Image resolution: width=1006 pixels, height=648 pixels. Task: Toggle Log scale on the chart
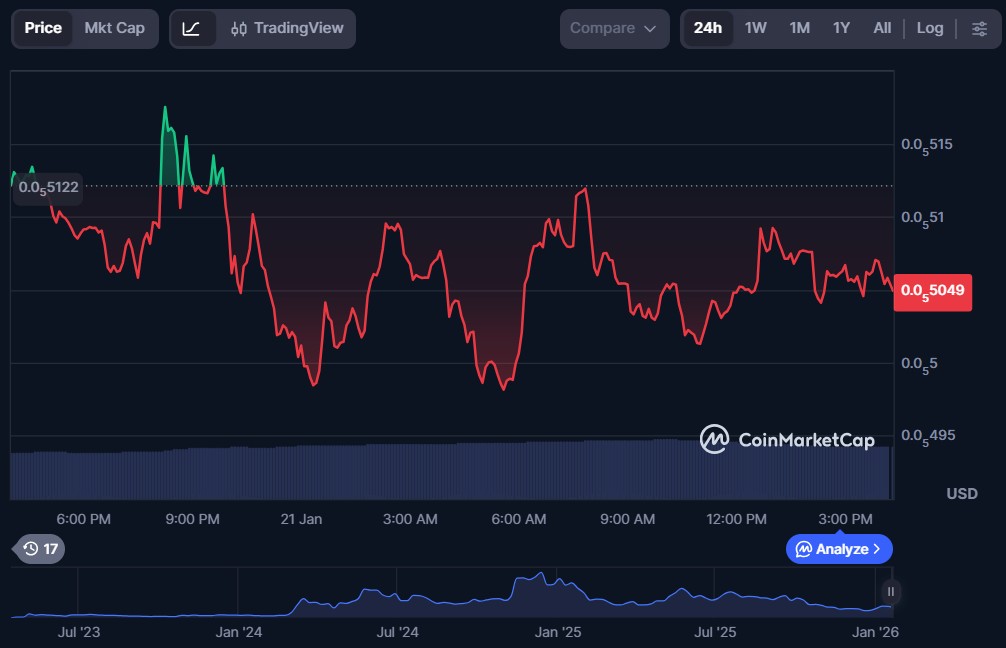pos(929,29)
